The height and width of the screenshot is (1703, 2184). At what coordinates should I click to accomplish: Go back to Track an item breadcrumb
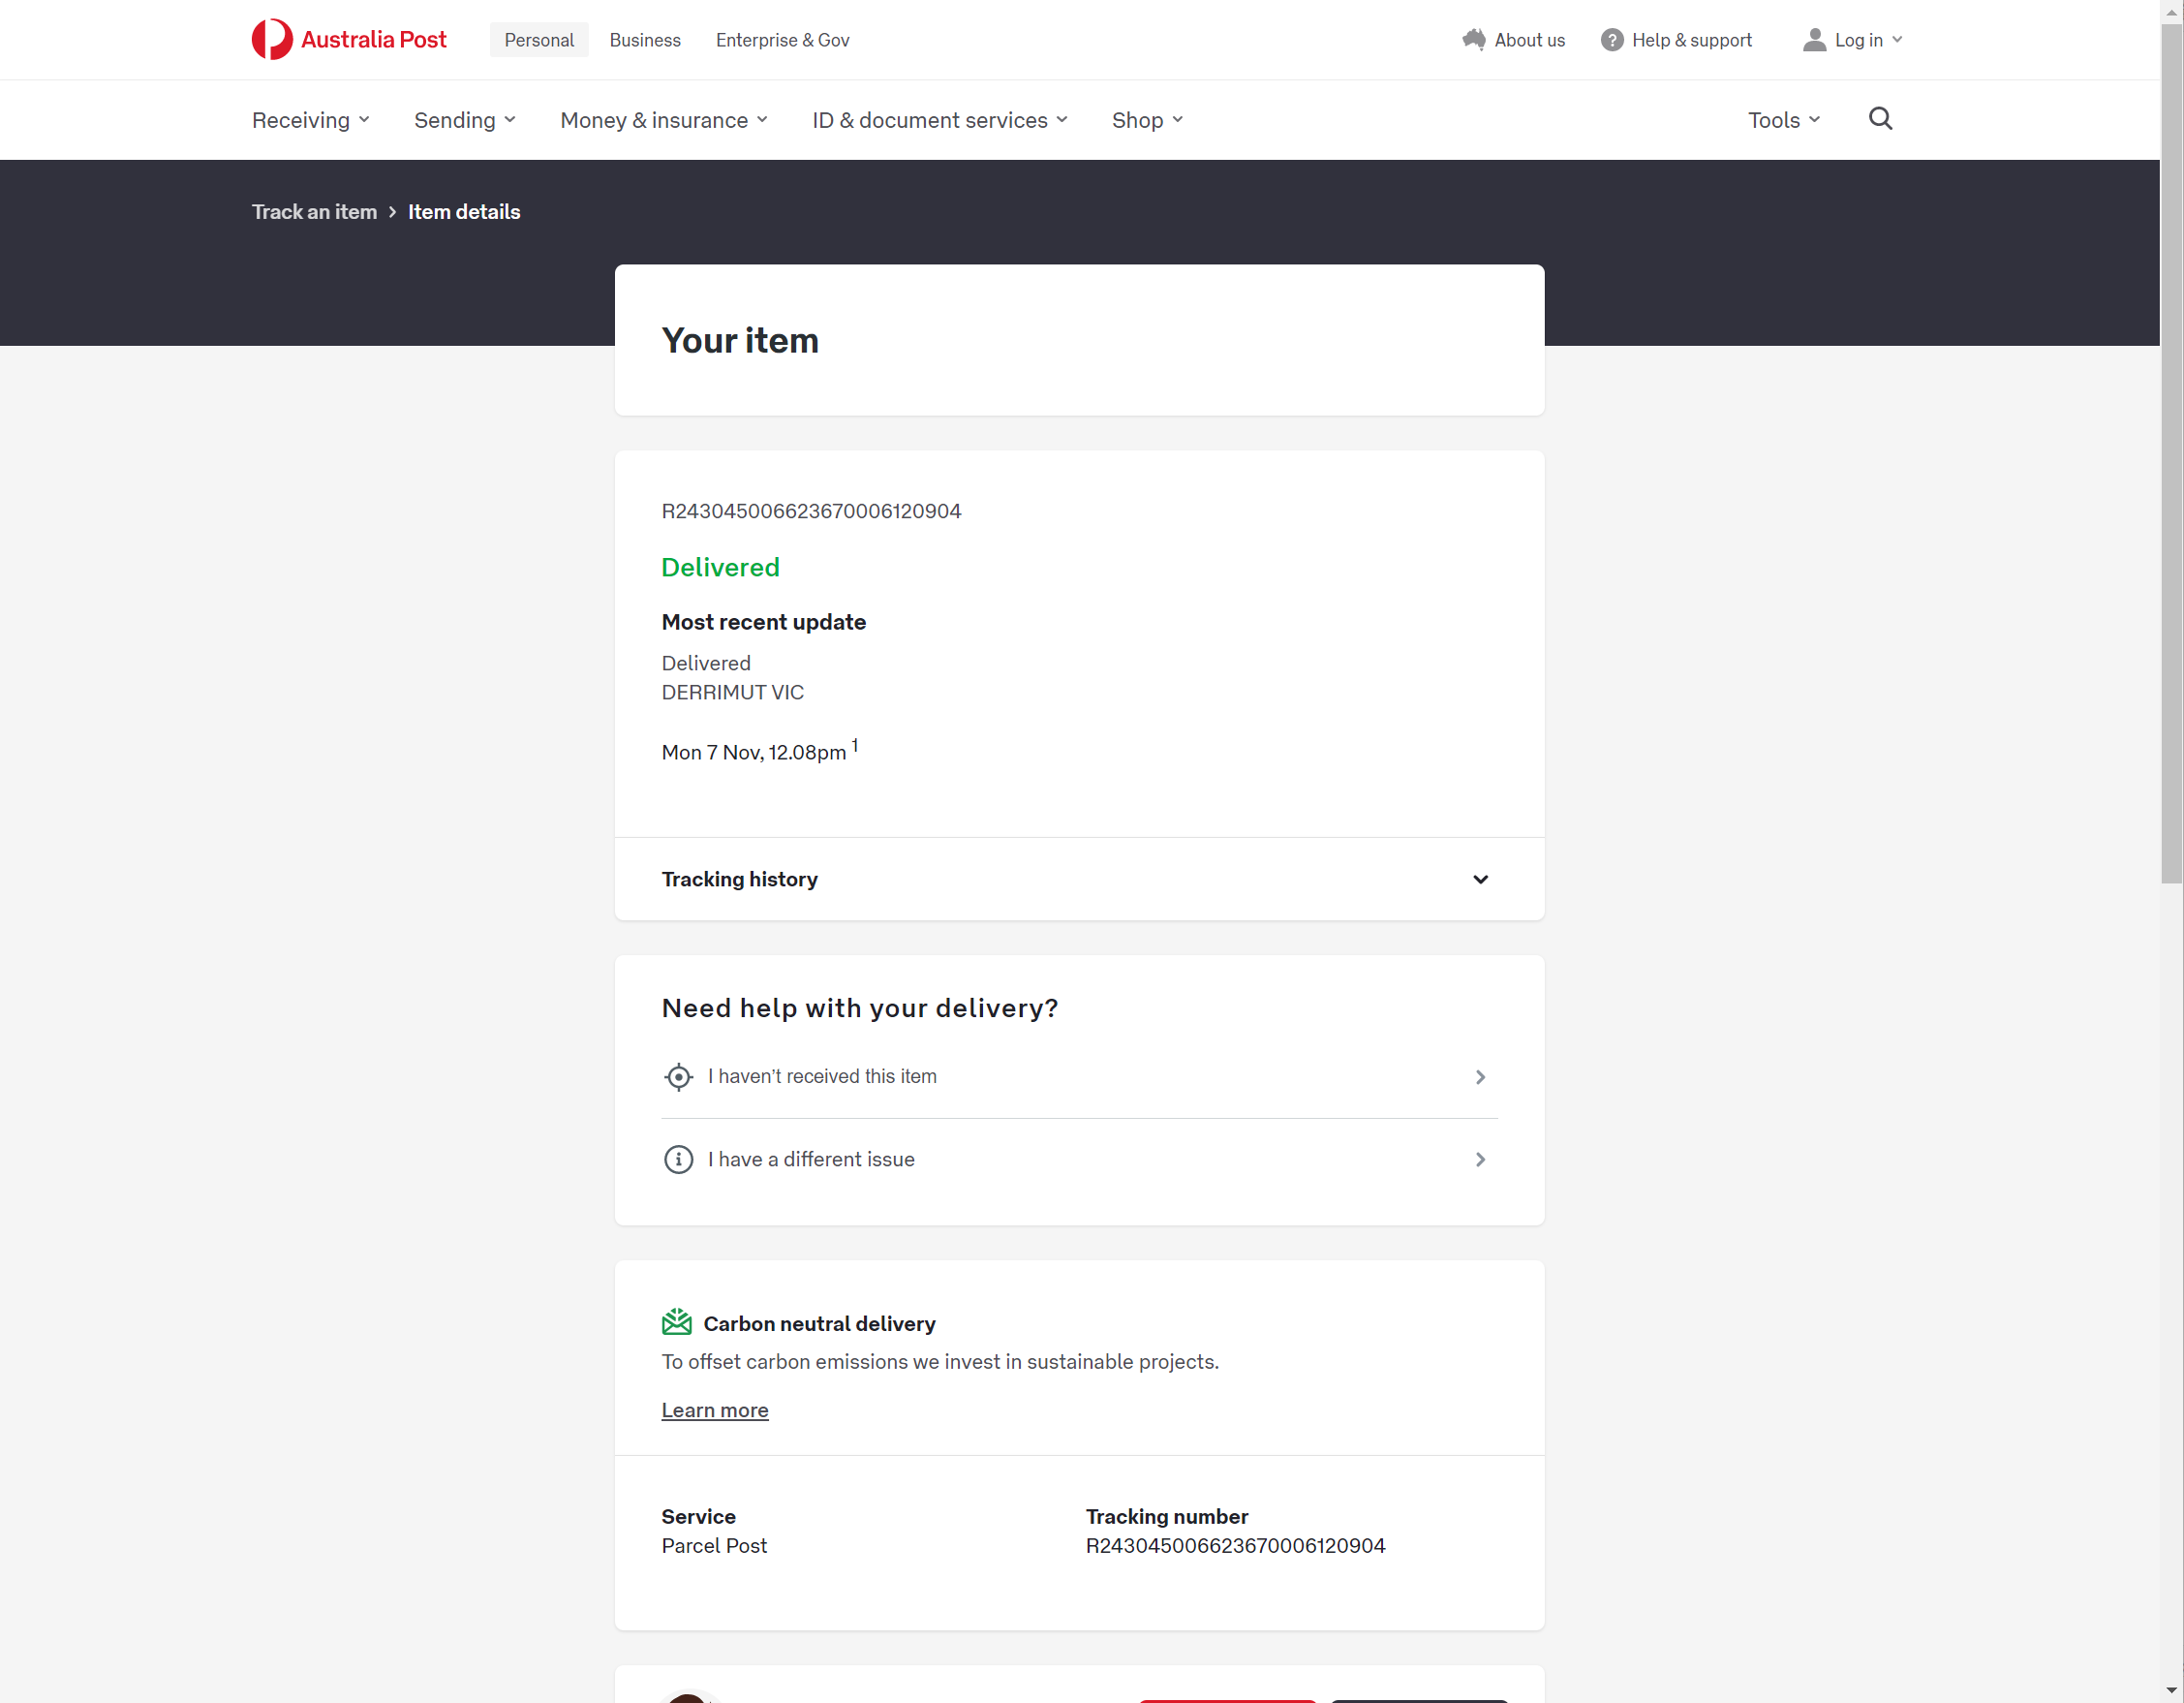tap(314, 212)
